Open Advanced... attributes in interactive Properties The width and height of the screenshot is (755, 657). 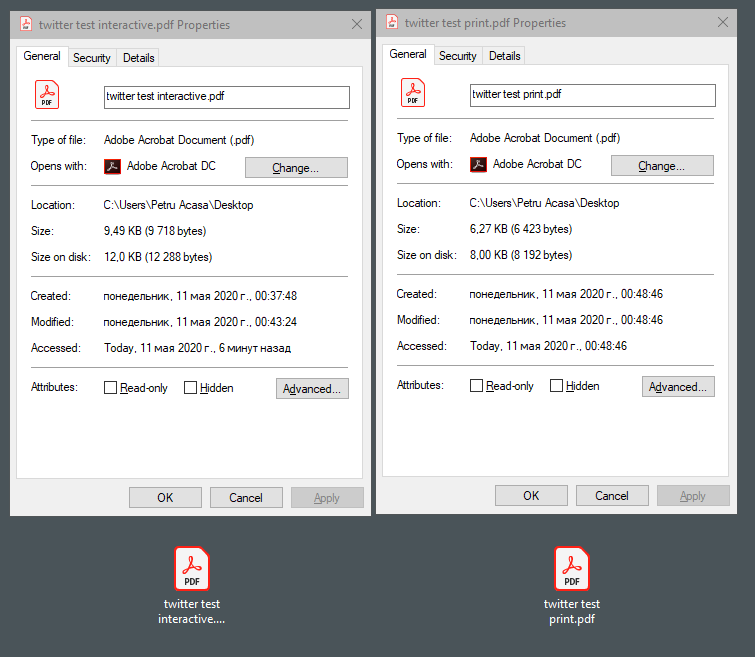click(312, 389)
